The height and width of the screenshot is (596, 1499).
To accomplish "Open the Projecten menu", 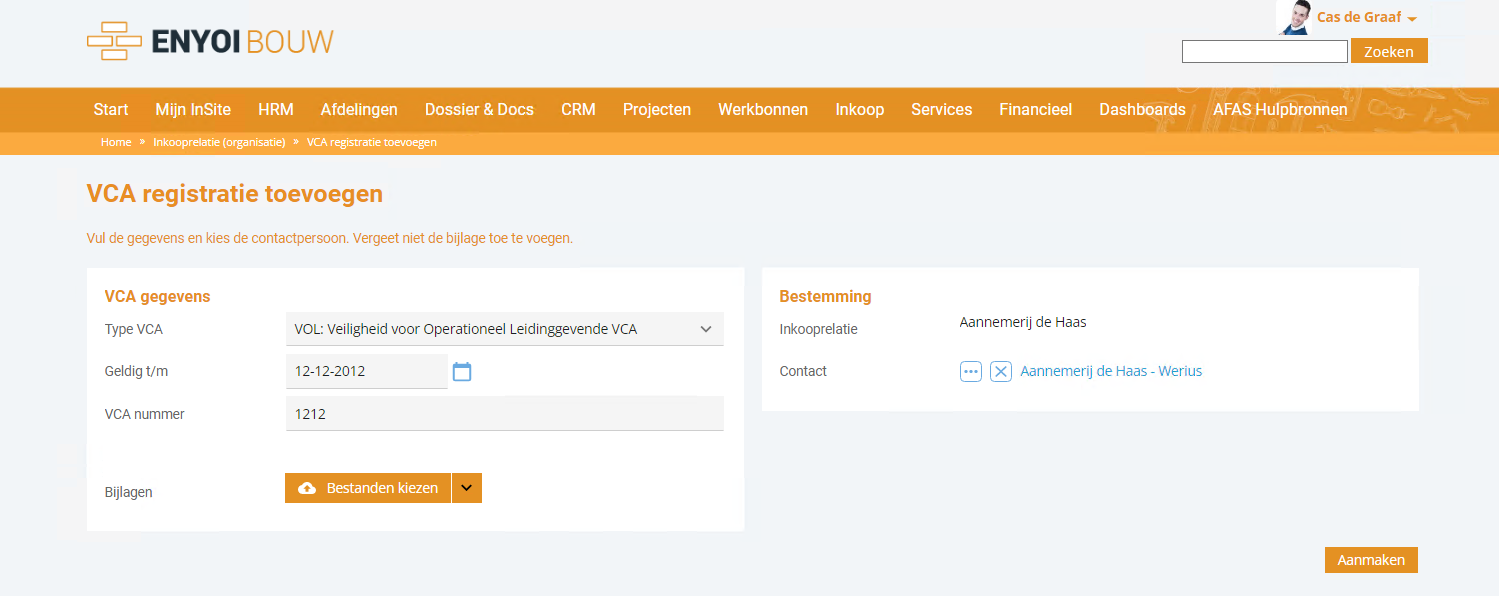I will pos(657,109).
